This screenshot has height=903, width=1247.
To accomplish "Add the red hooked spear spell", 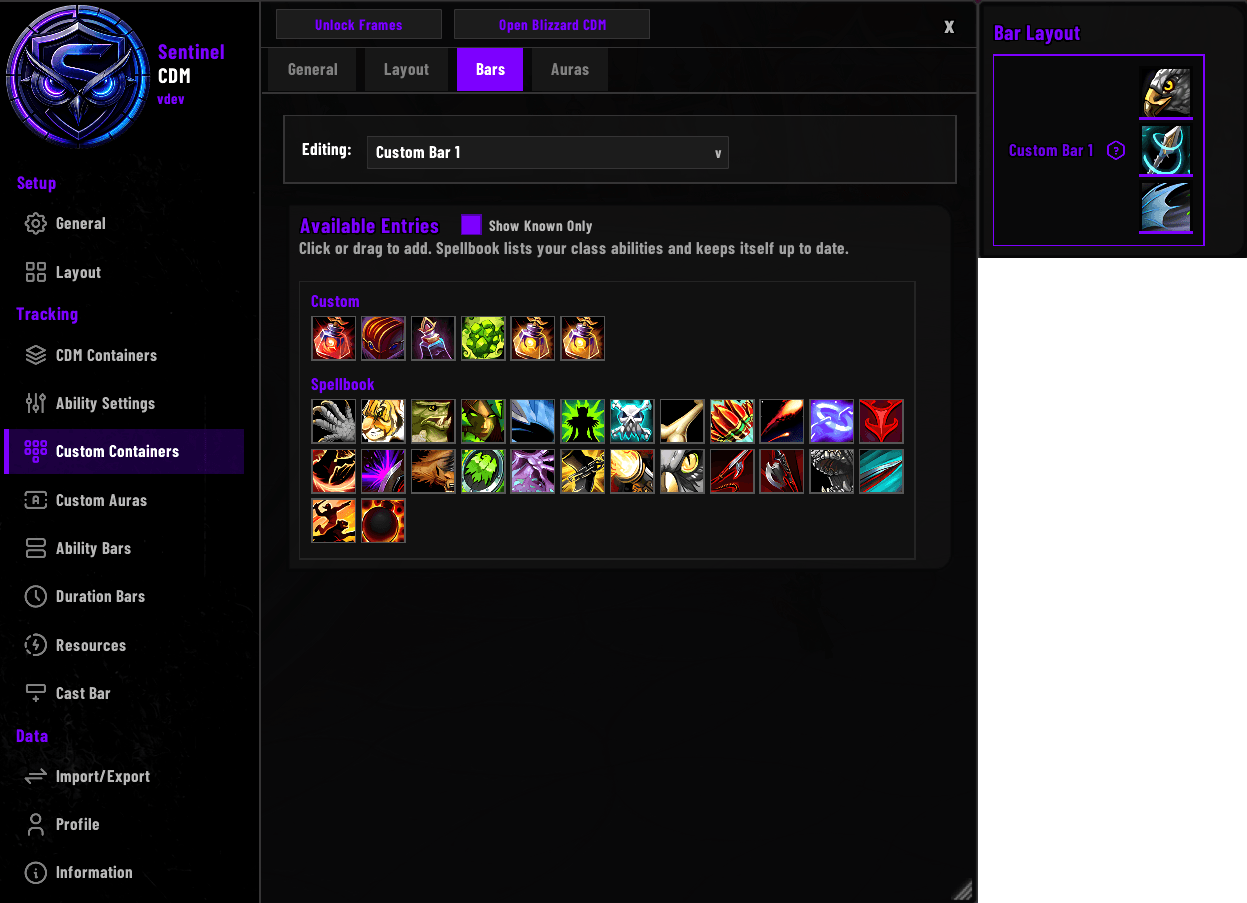I will (733, 471).
